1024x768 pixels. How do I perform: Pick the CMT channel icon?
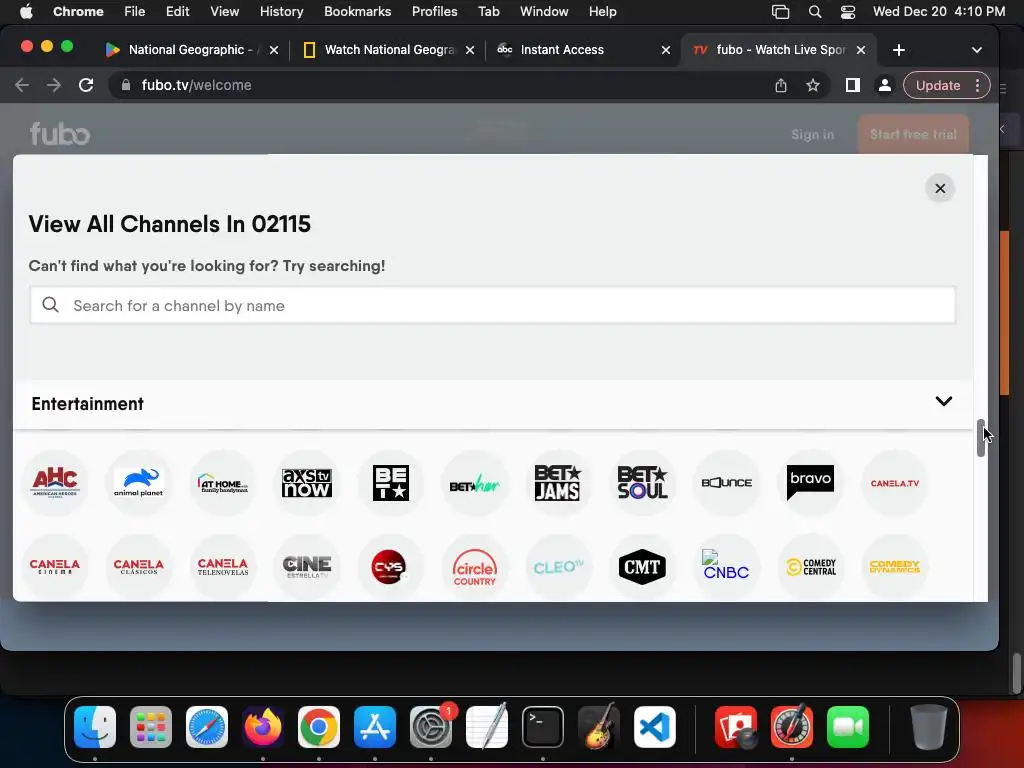pos(643,567)
